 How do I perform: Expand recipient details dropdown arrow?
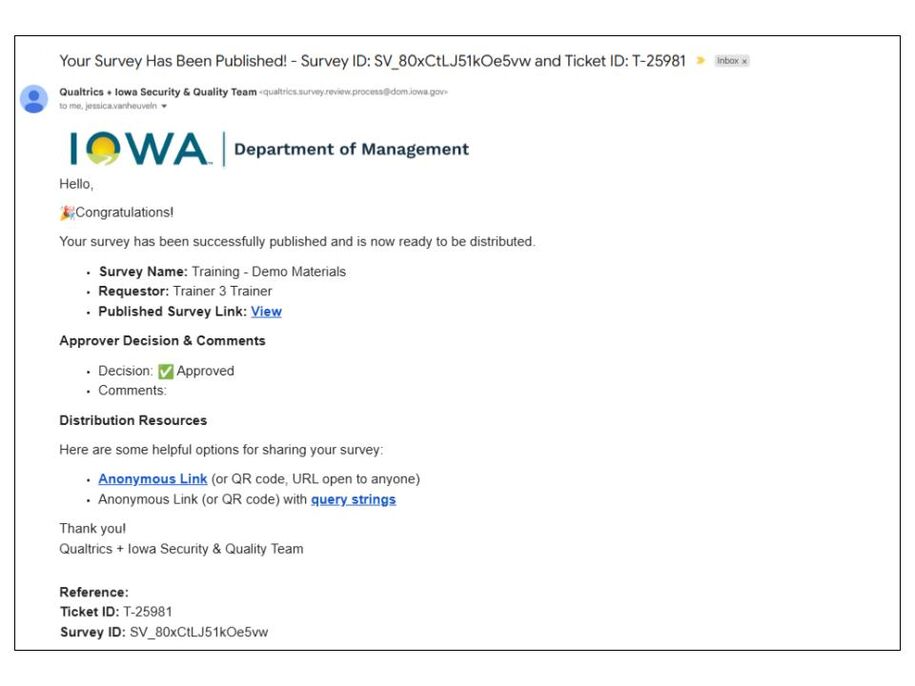164,106
